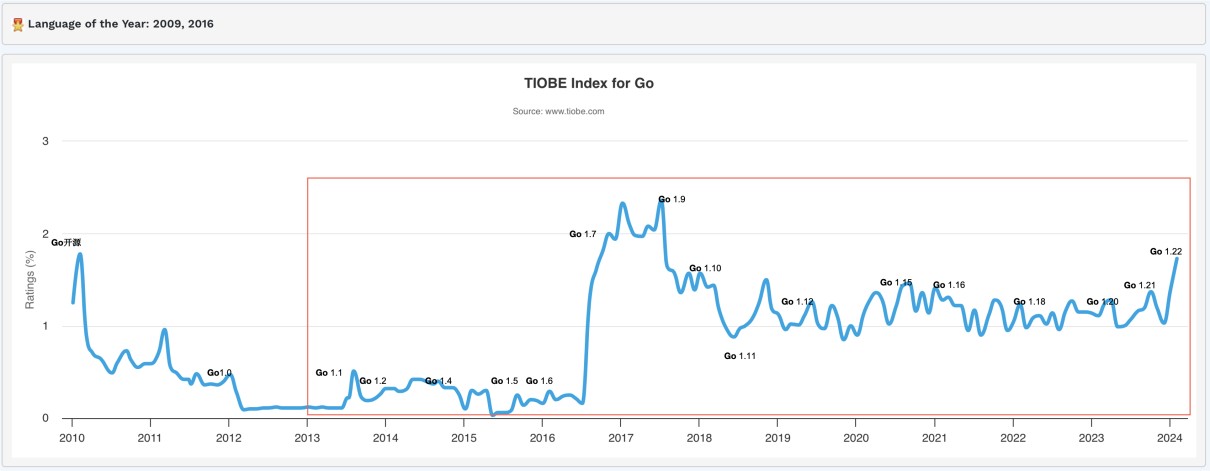Select the 2017 x-axis year label

click(x=620, y=437)
